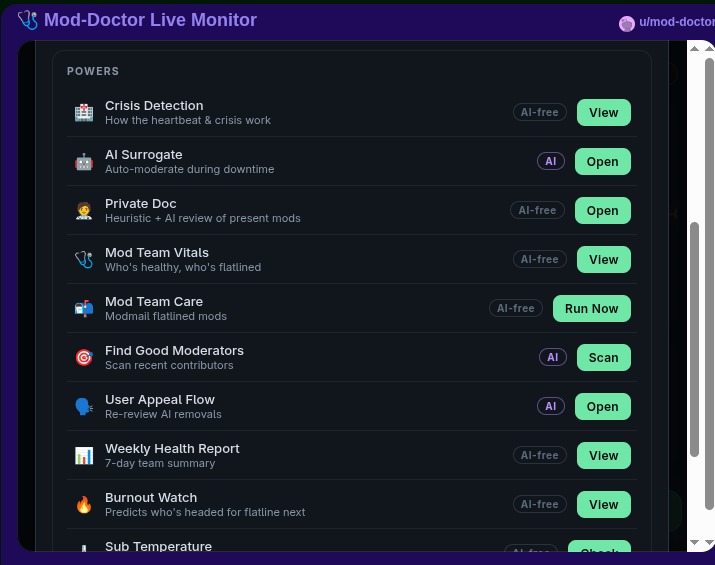Screen dimensions: 715x565
Task: Click the mailbox icon for Mod Team Care
Action: tap(84, 309)
